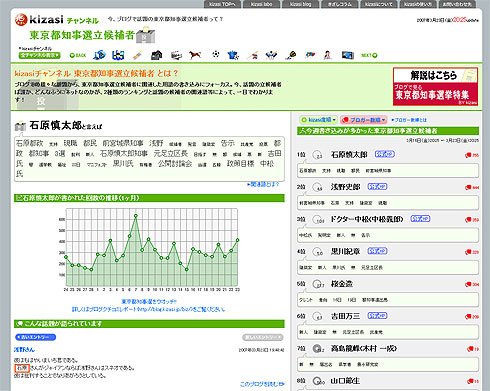This screenshot has height=391, width=490.
Task: Open the kizasi TOP tab
Action: (222, 4)
